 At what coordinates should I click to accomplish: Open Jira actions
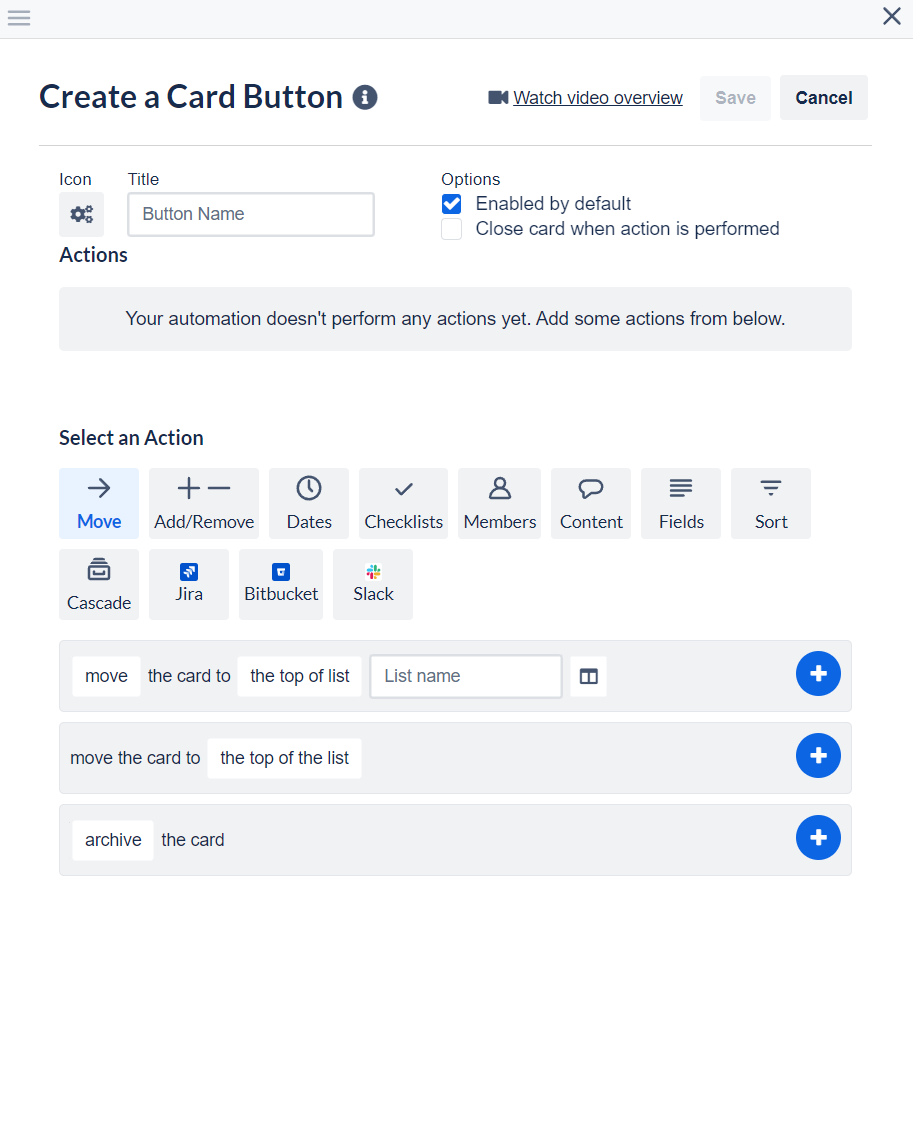189,583
